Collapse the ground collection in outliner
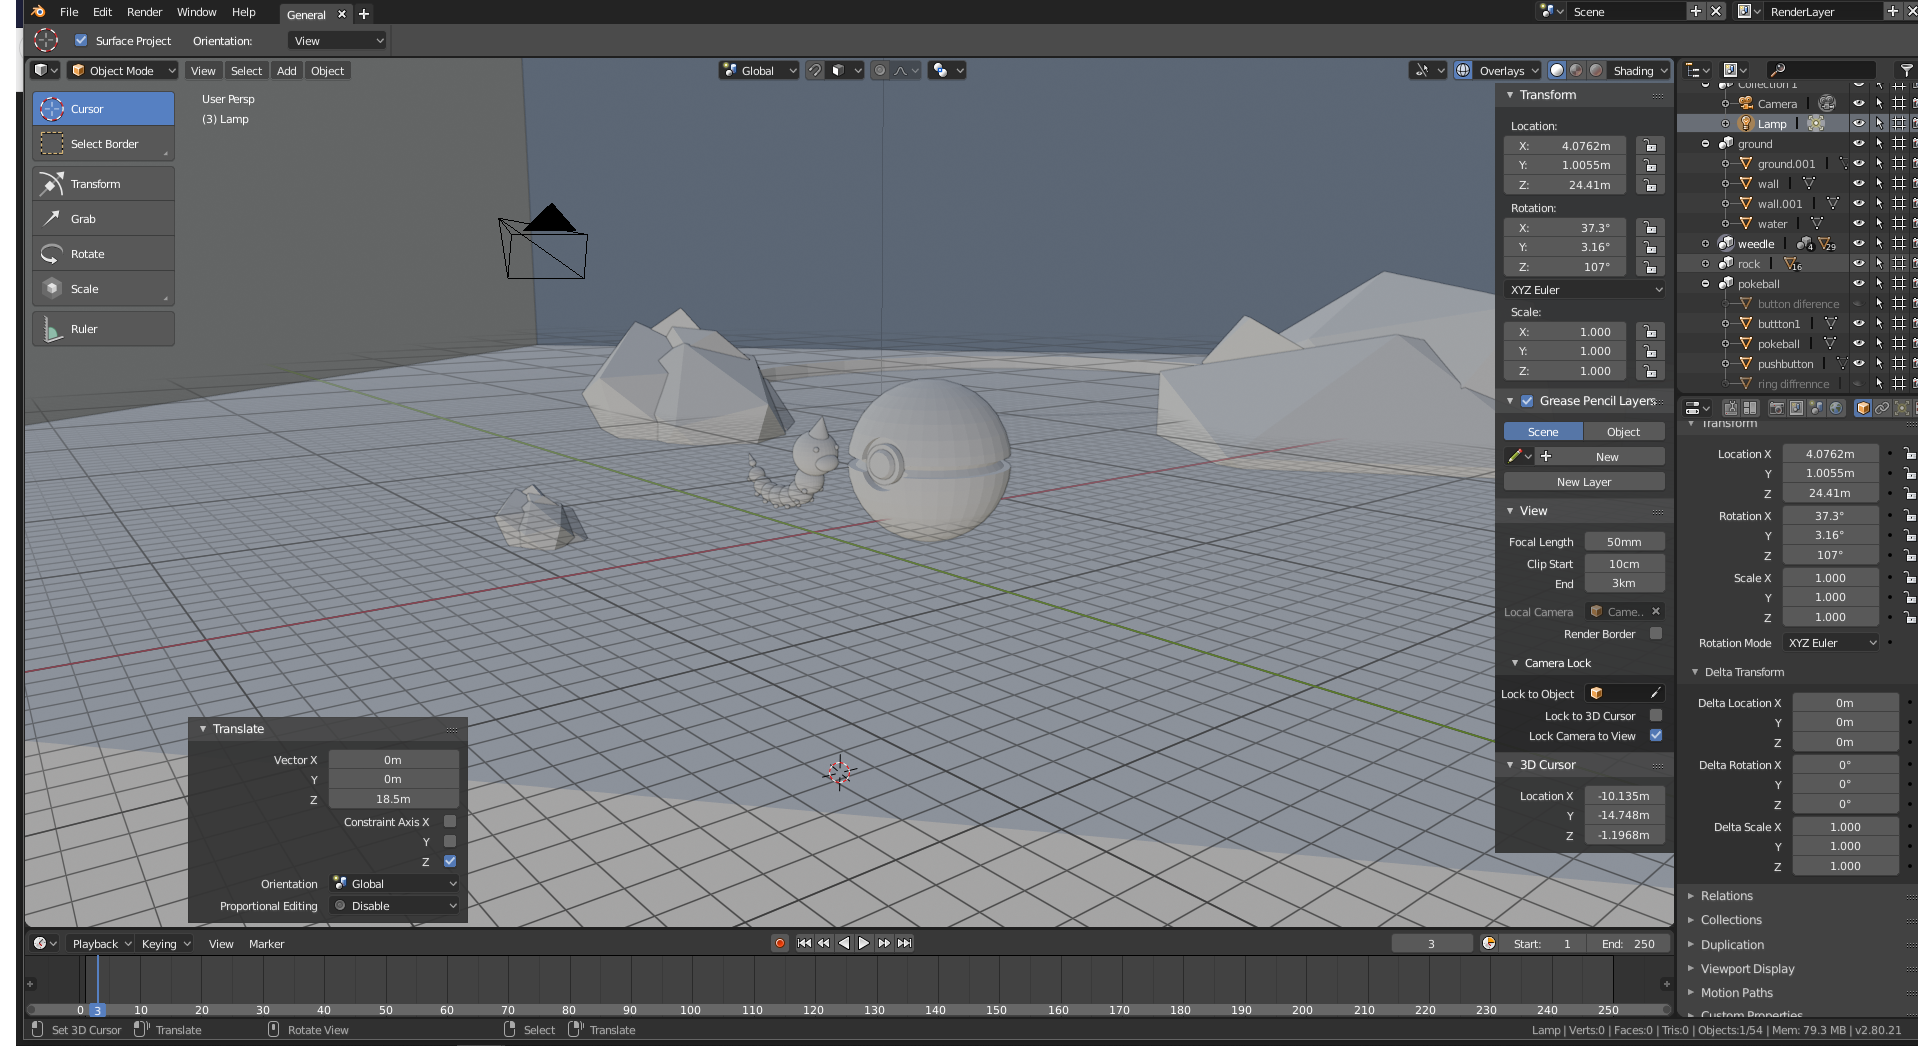The height and width of the screenshot is (1047, 1918). pyautogui.click(x=1706, y=144)
